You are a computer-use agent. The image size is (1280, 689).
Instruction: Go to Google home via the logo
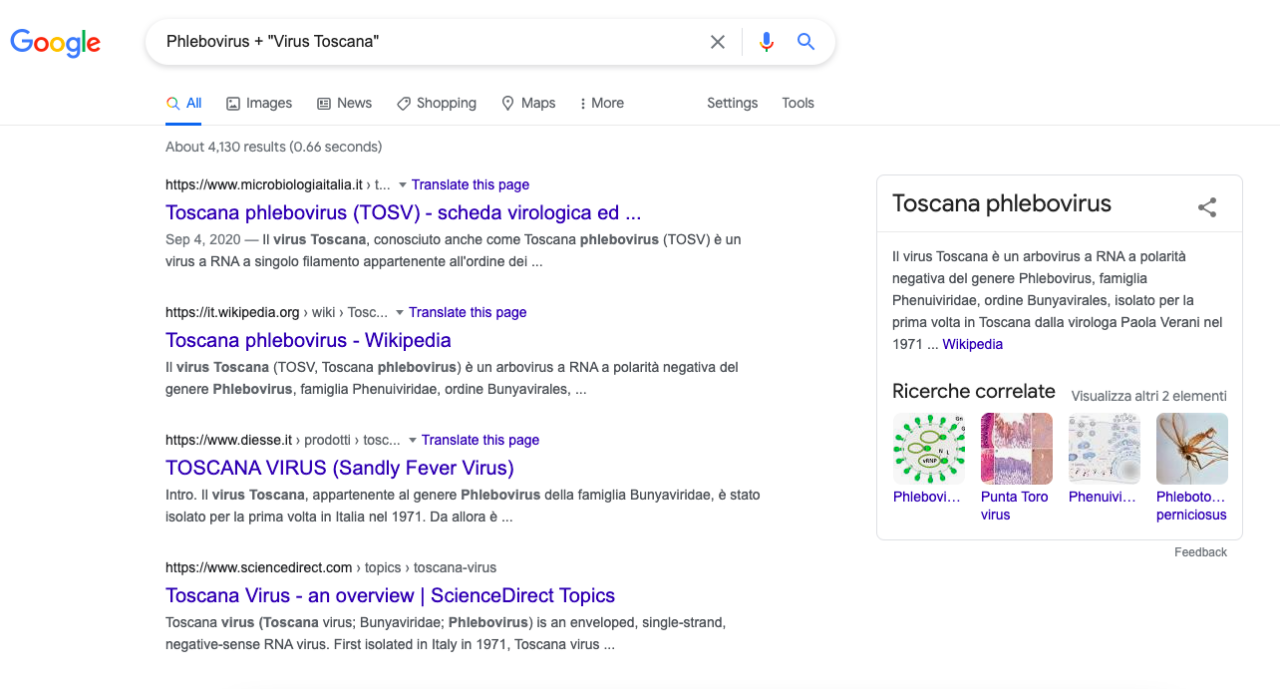point(55,43)
